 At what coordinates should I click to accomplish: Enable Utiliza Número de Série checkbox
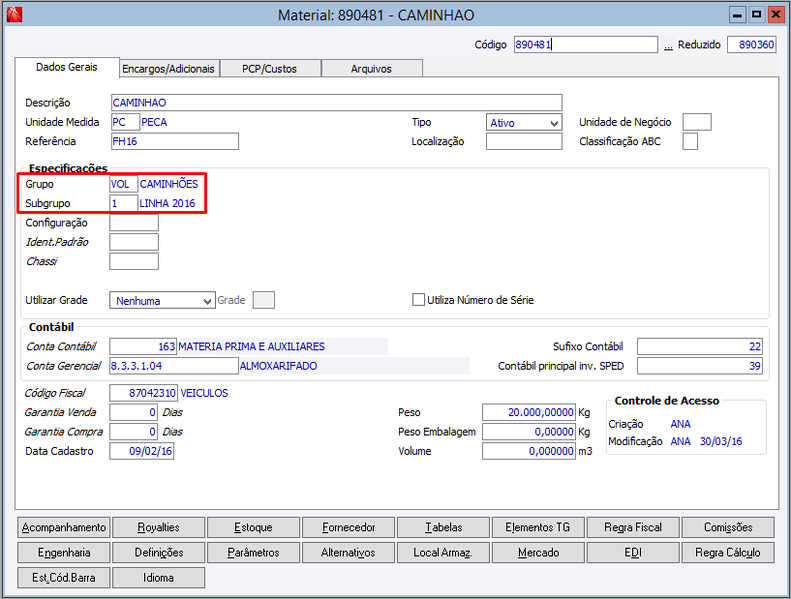coord(418,300)
